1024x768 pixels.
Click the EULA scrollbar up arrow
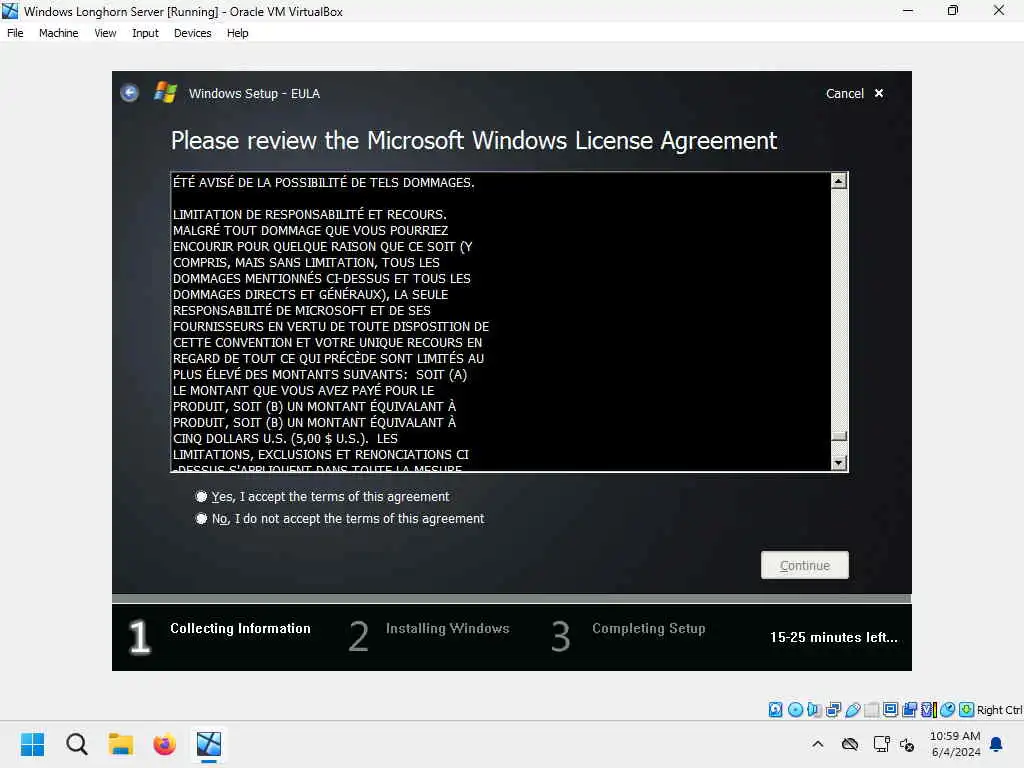click(839, 182)
